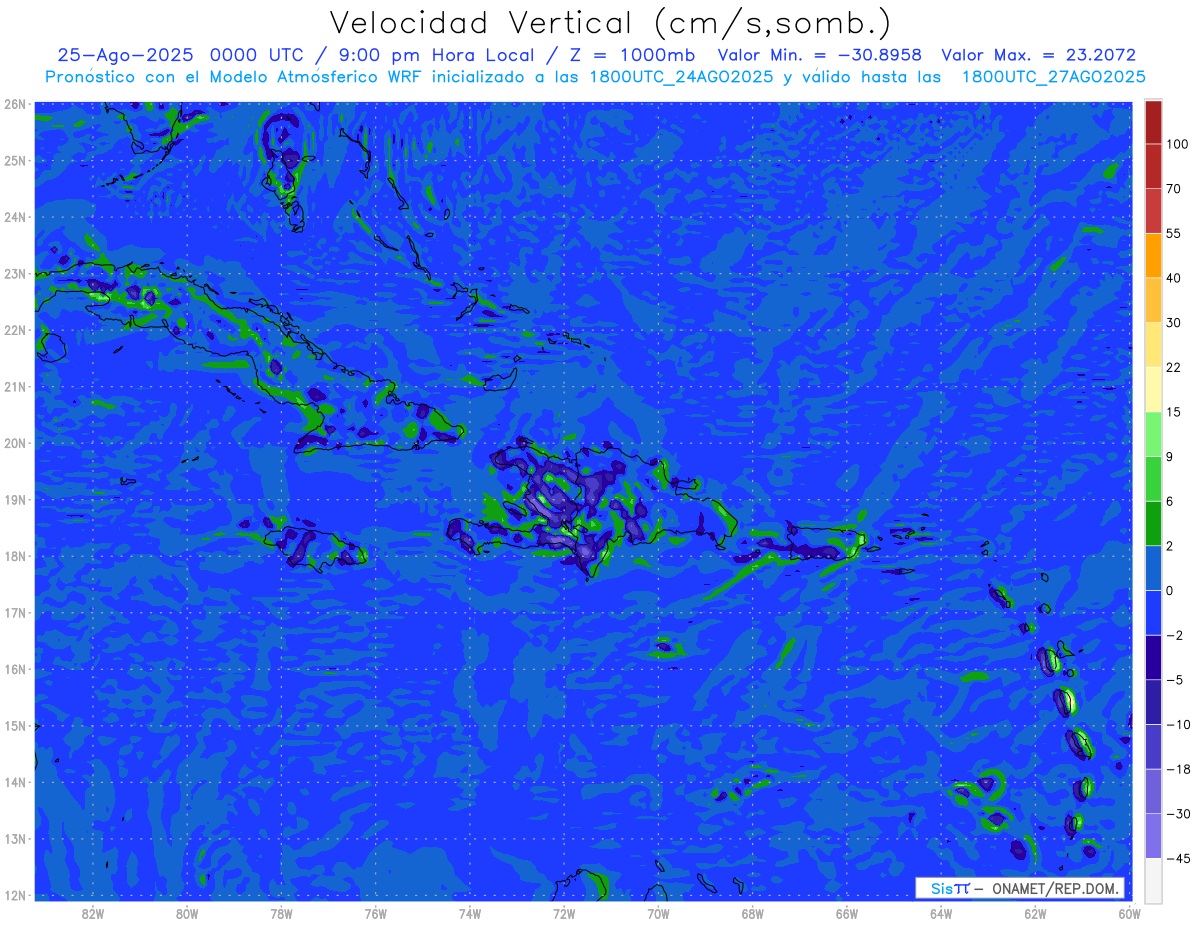Click the colorbar label '-10'
Viewport: 1200px width, 927px height.
(1178, 724)
